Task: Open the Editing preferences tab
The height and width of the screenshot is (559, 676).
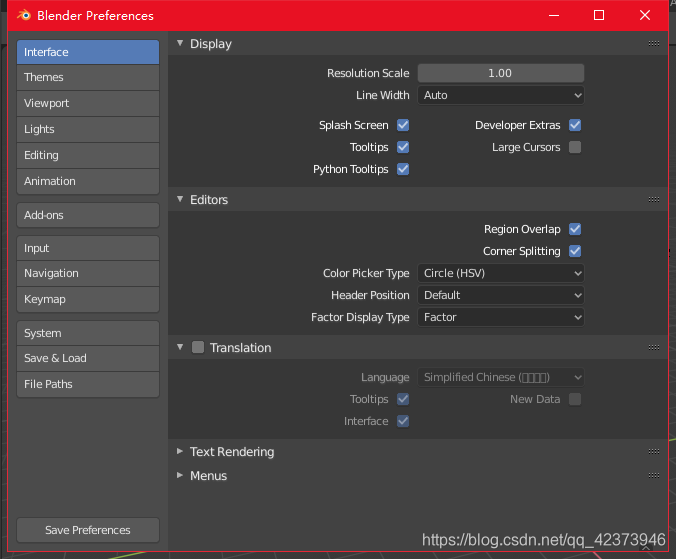Action: [x=88, y=156]
